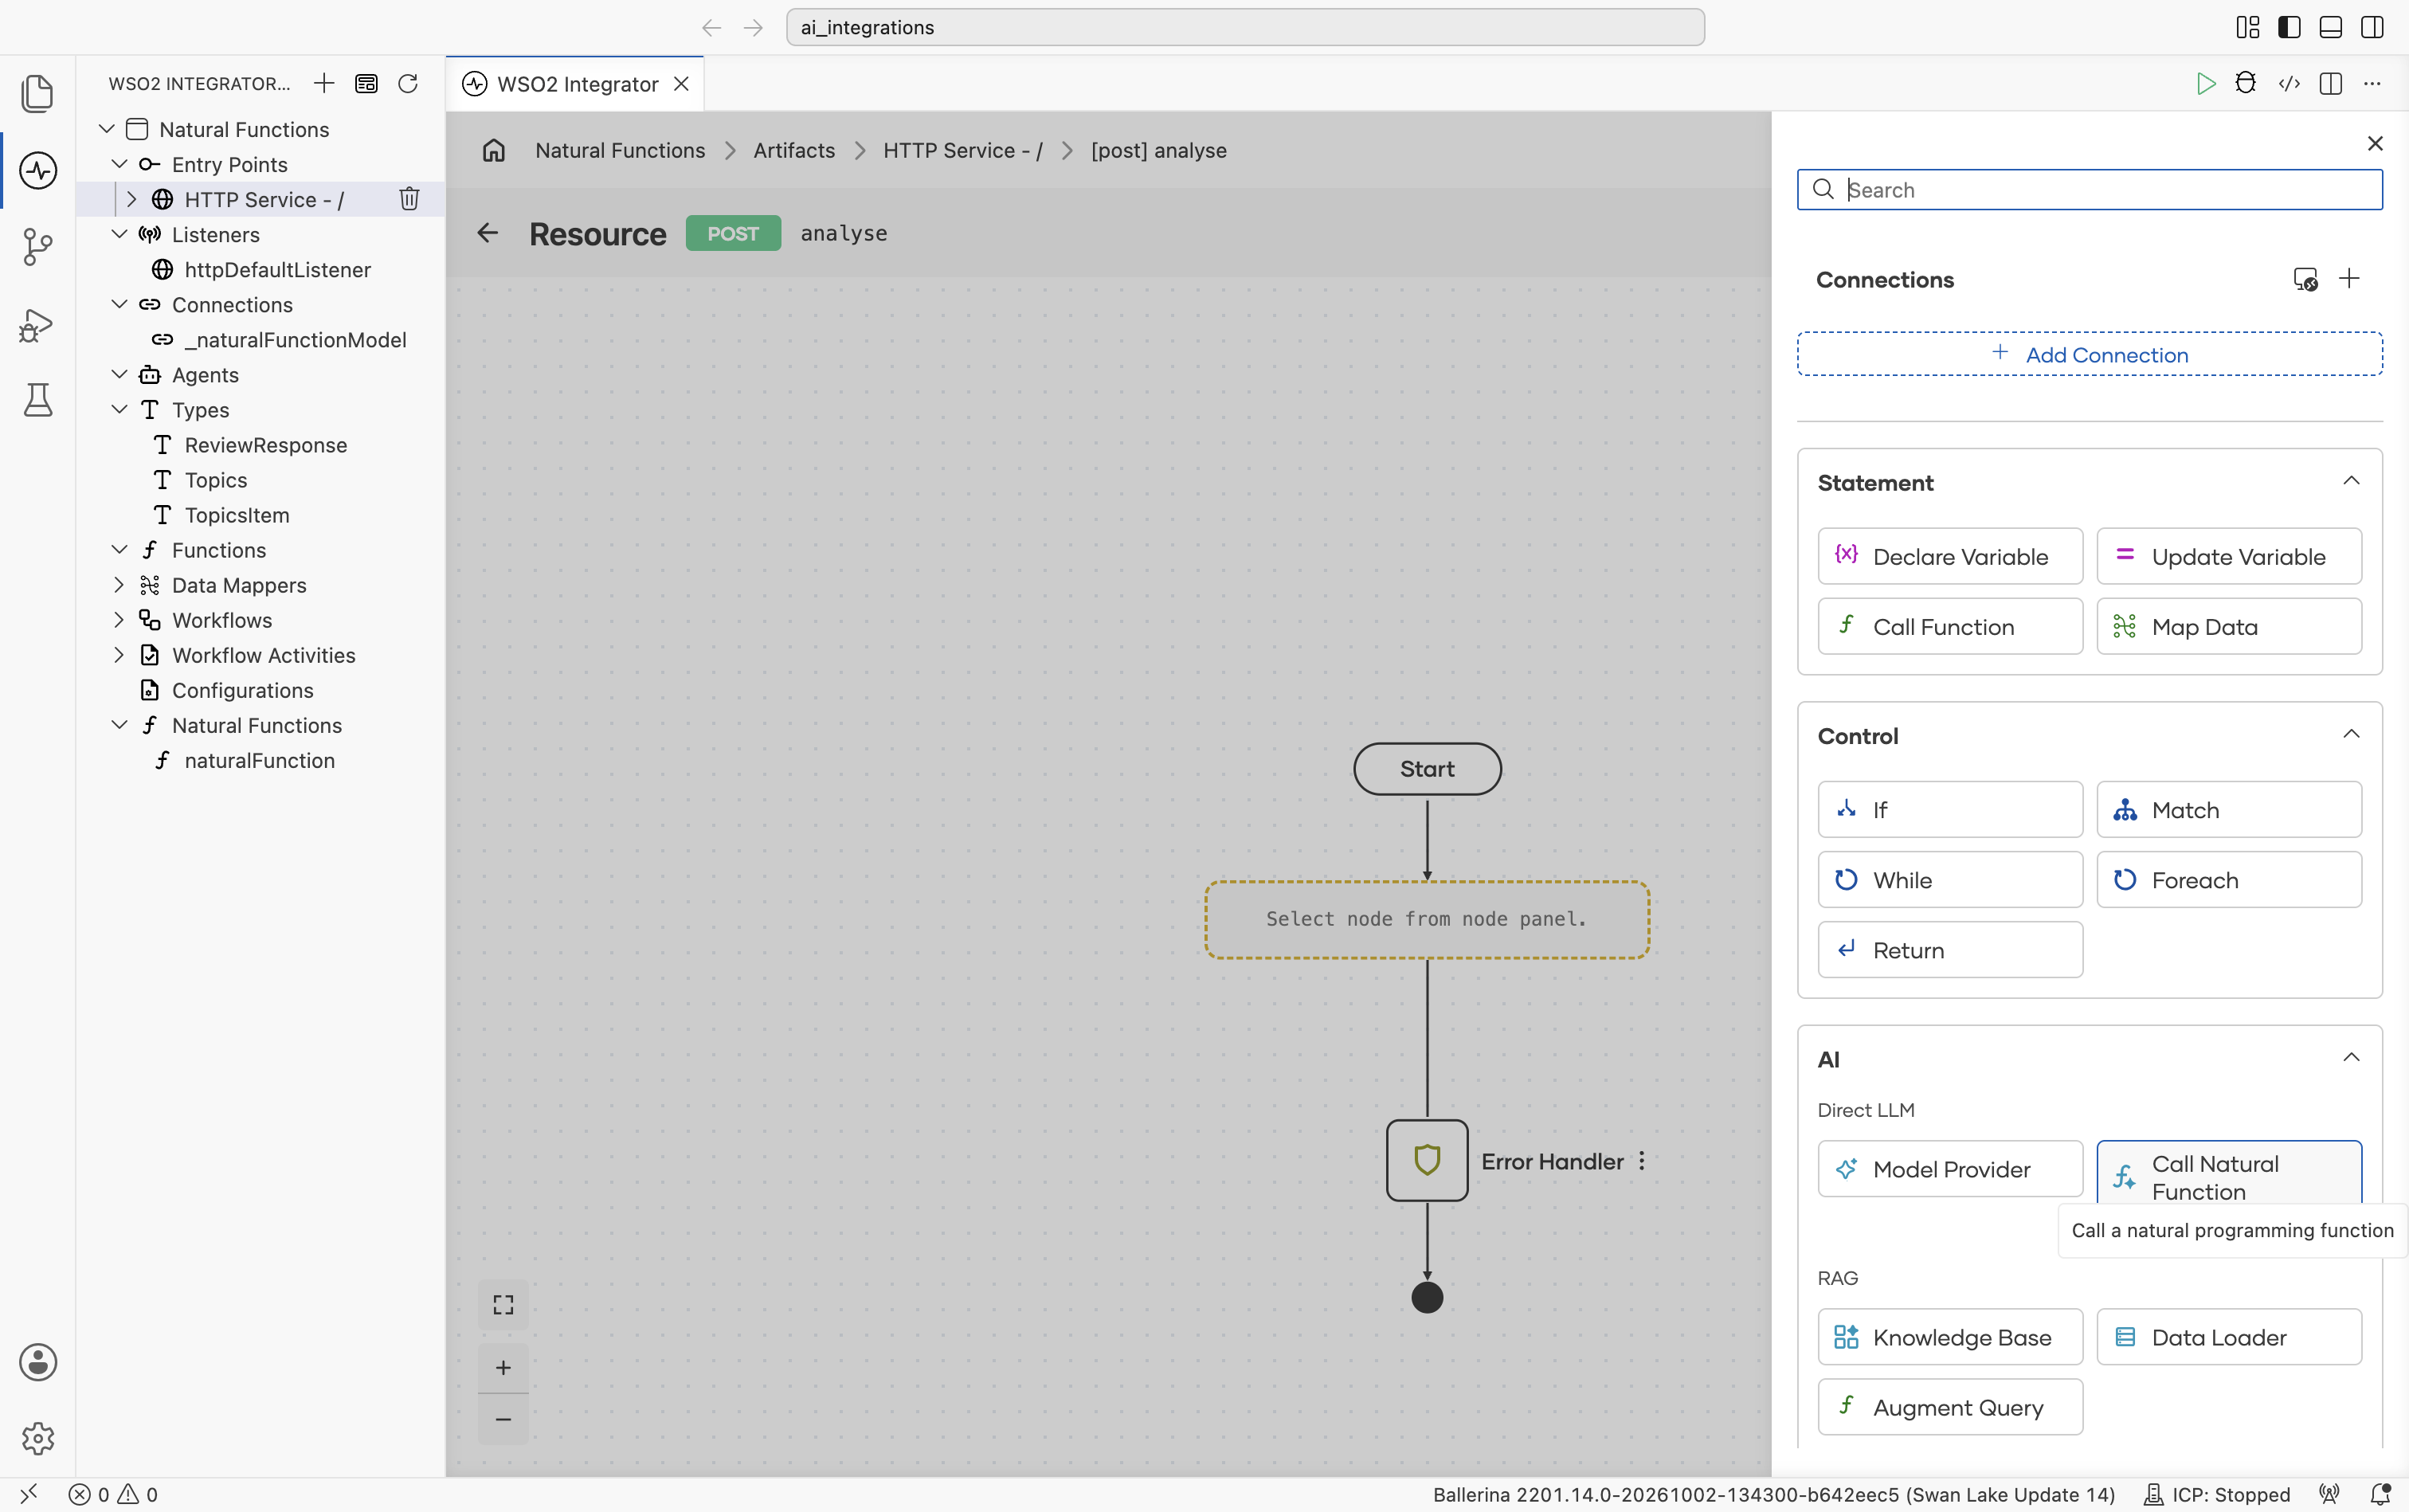Toggle bottom panel visibility
This screenshot has height=1512, width=2409.
(x=2330, y=27)
